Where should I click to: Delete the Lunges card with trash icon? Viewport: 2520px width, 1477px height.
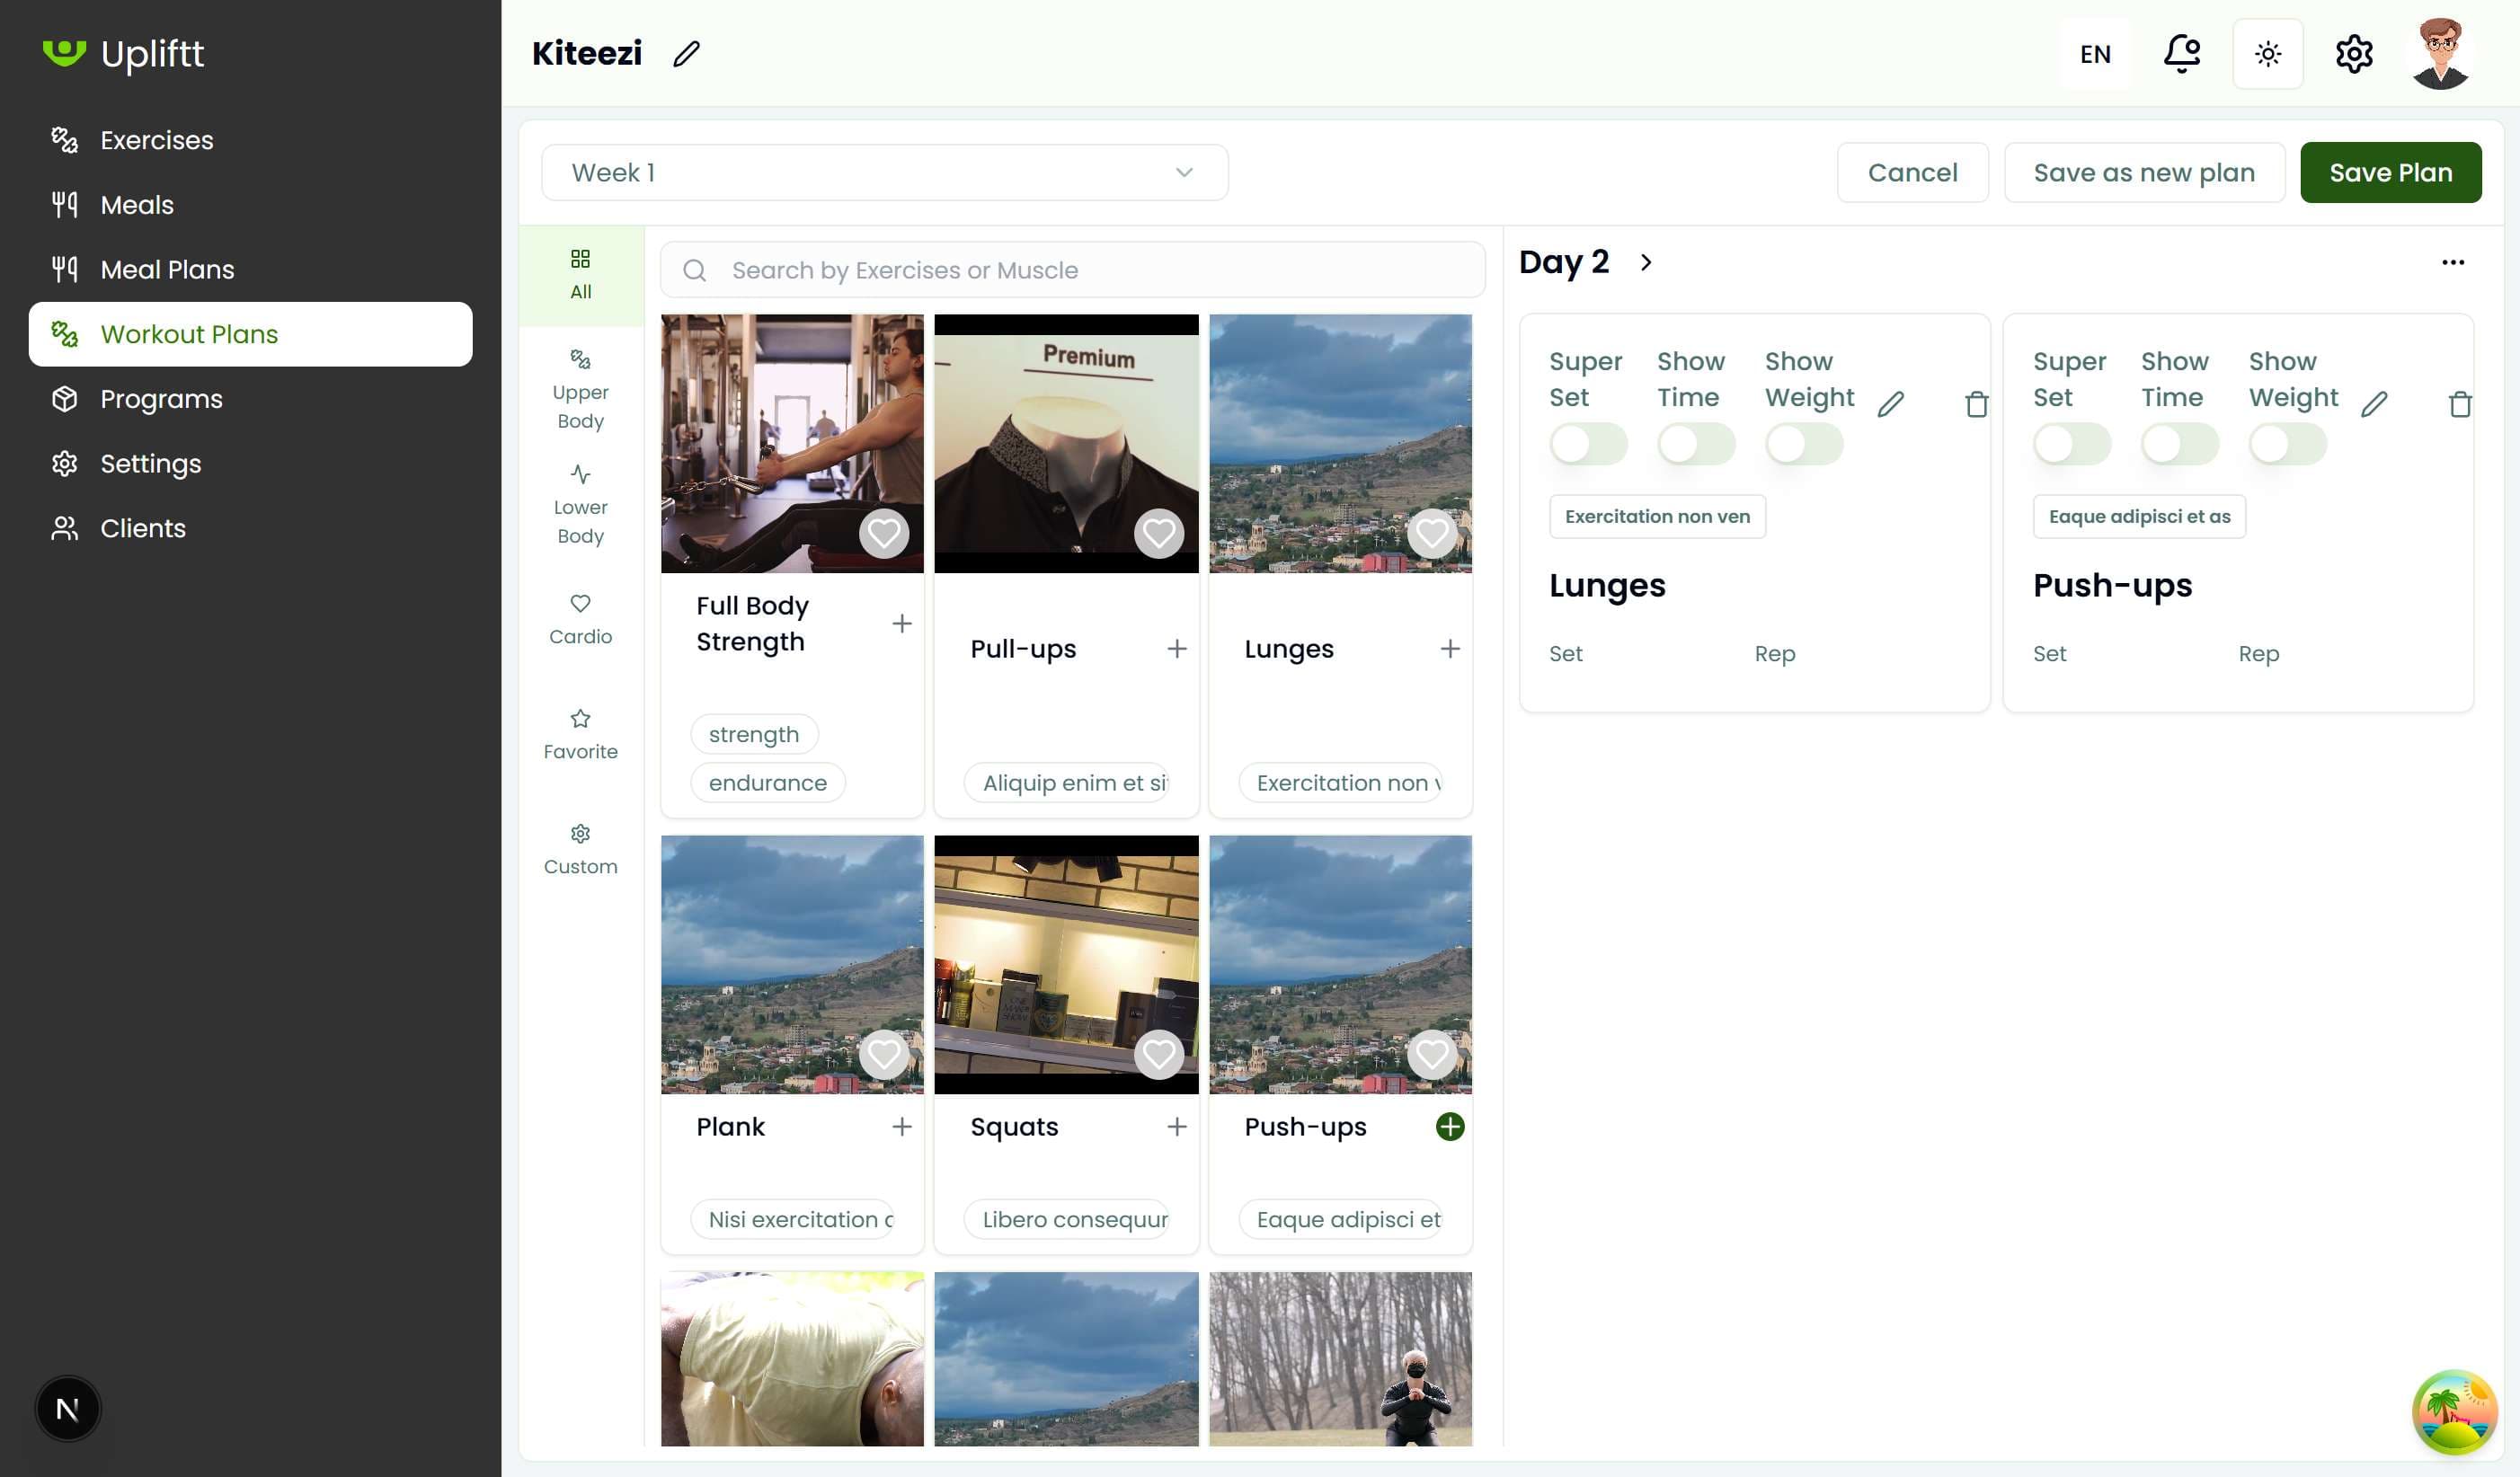point(1976,404)
